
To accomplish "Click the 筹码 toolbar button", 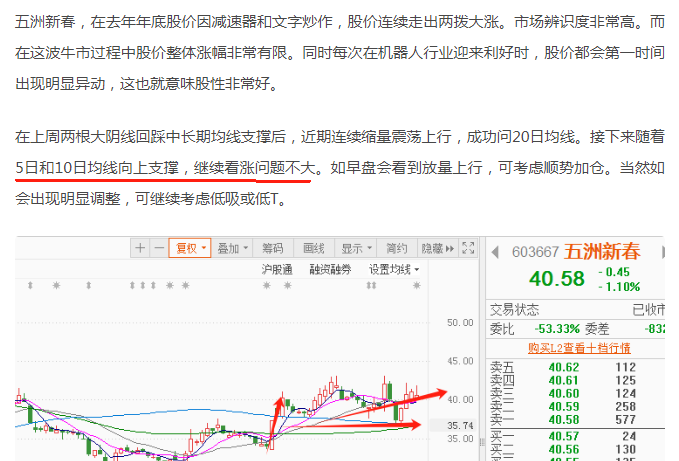I will tap(273, 248).
